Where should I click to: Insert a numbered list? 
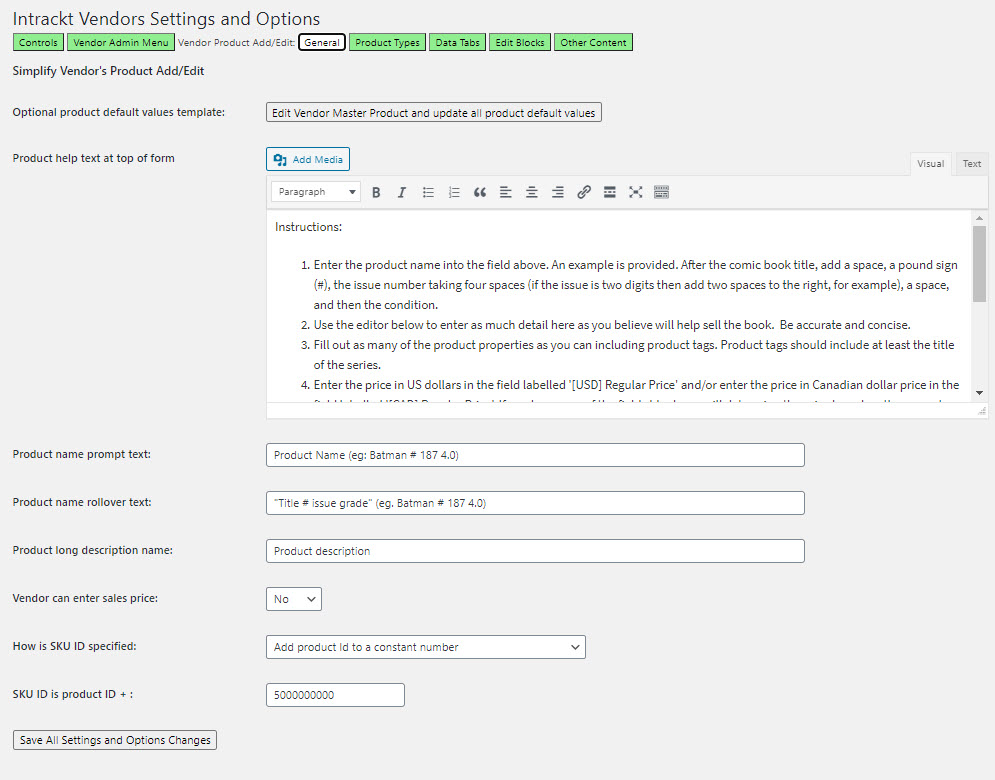point(454,192)
